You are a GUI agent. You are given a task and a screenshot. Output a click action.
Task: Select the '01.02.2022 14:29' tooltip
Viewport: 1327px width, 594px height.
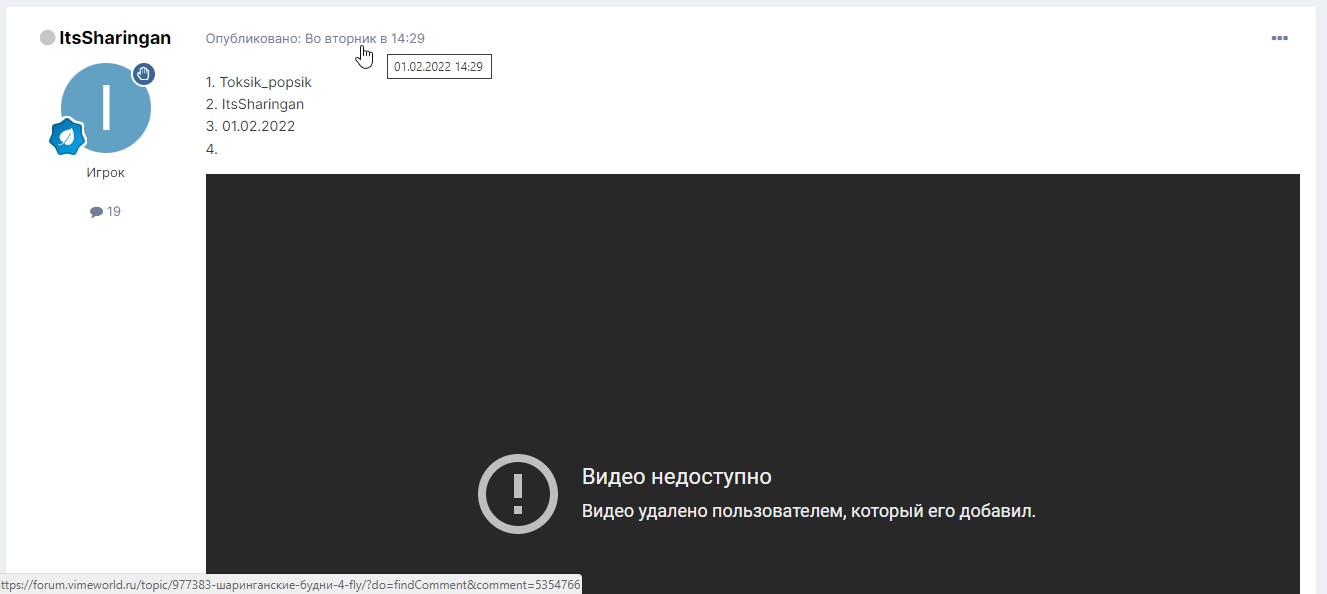click(439, 66)
